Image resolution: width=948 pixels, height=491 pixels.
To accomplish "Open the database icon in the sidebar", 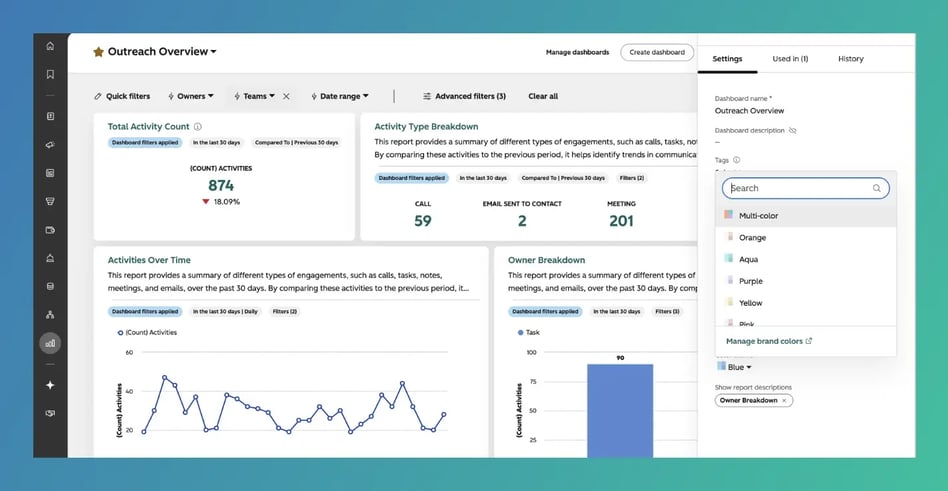I will pos(50,286).
